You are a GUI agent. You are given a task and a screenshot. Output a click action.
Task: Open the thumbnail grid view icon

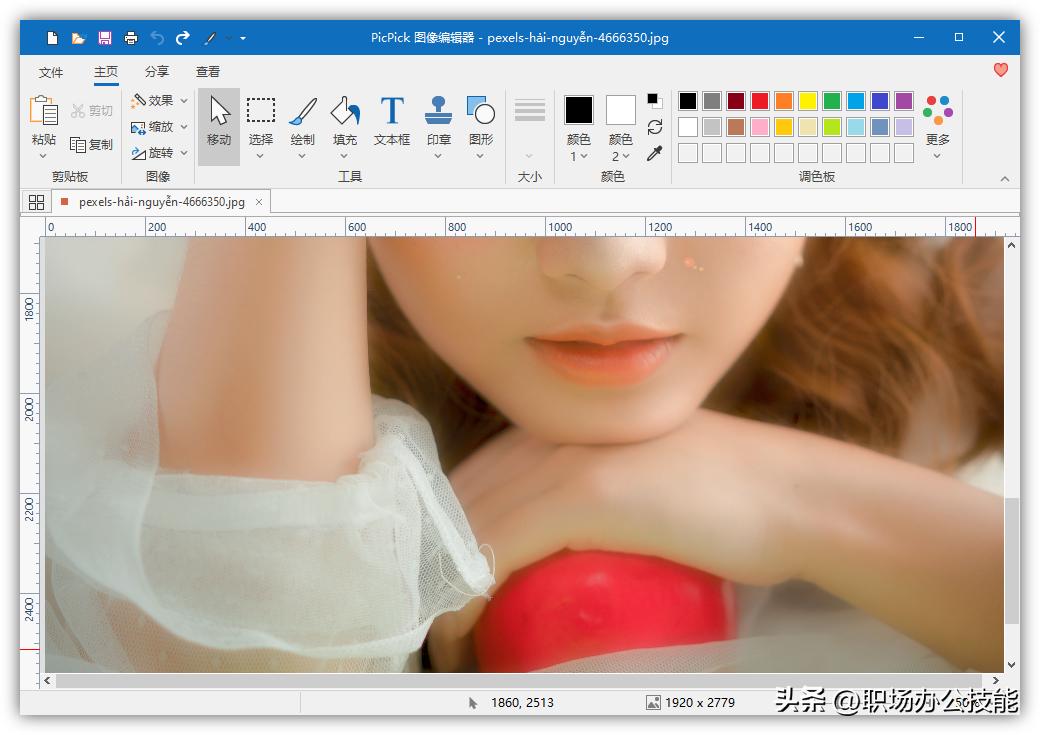coord(37,202)
